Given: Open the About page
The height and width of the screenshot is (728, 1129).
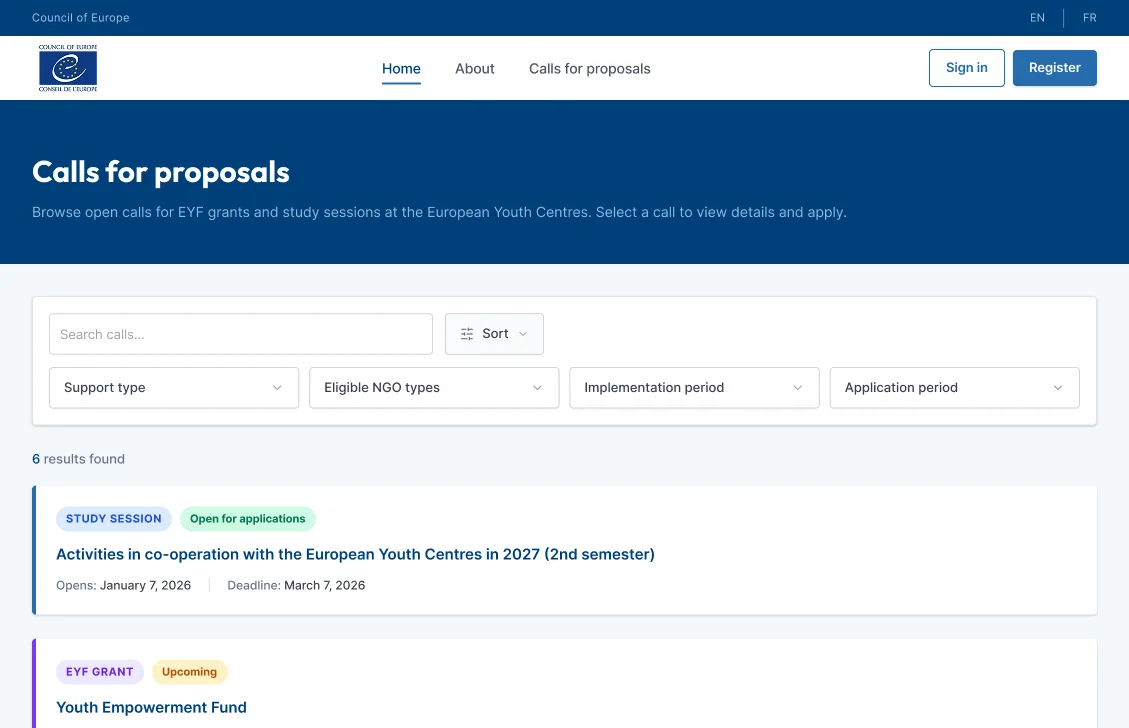Looking at the screenshot, I should tap(474, 68).
